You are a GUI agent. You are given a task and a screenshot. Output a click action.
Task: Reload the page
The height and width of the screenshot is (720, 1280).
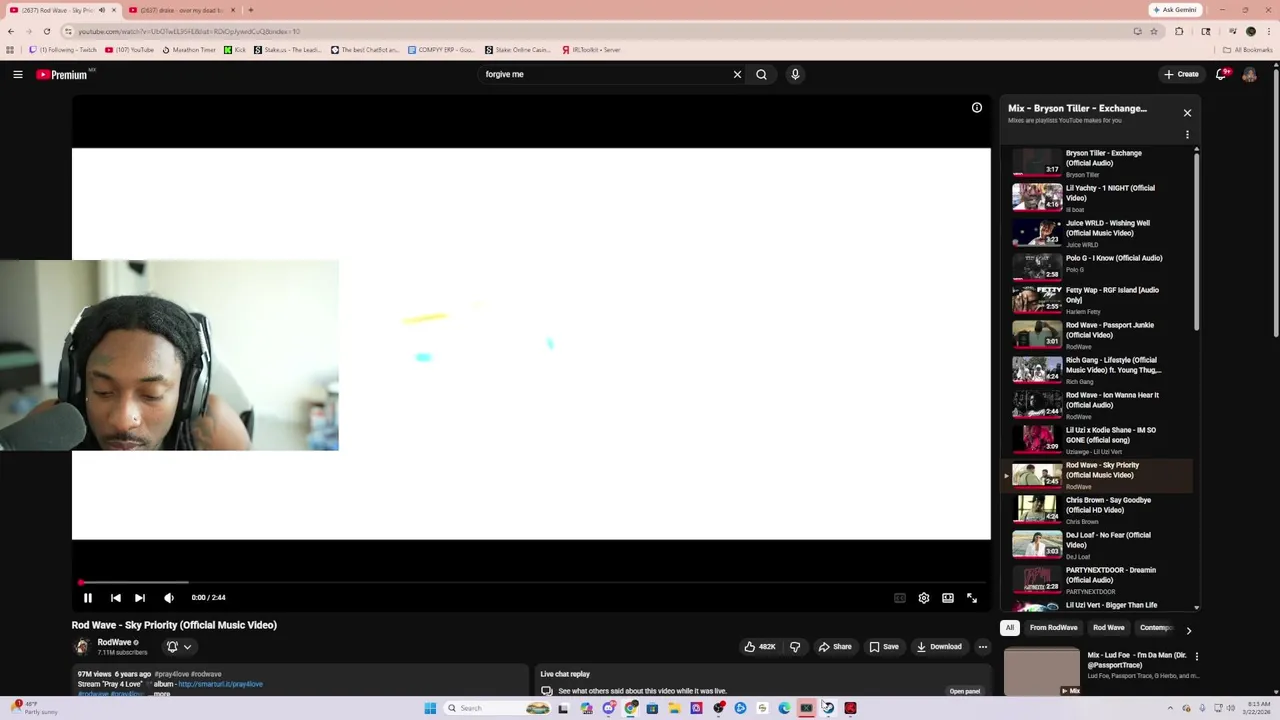coord(46,31)
